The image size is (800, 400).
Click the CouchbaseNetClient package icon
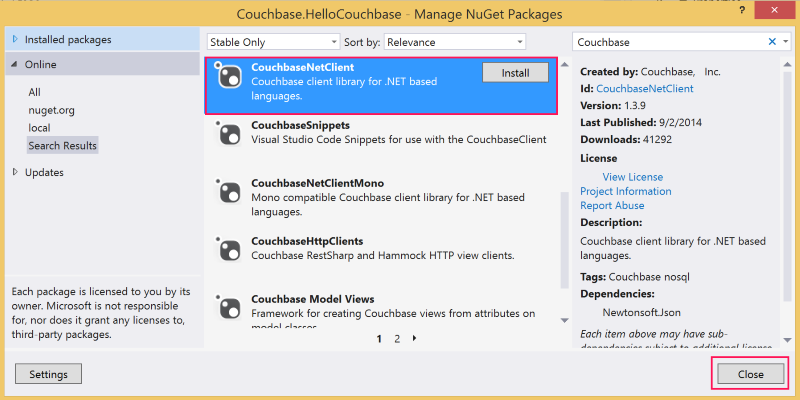pyautogui.click(x=230, y=77)
